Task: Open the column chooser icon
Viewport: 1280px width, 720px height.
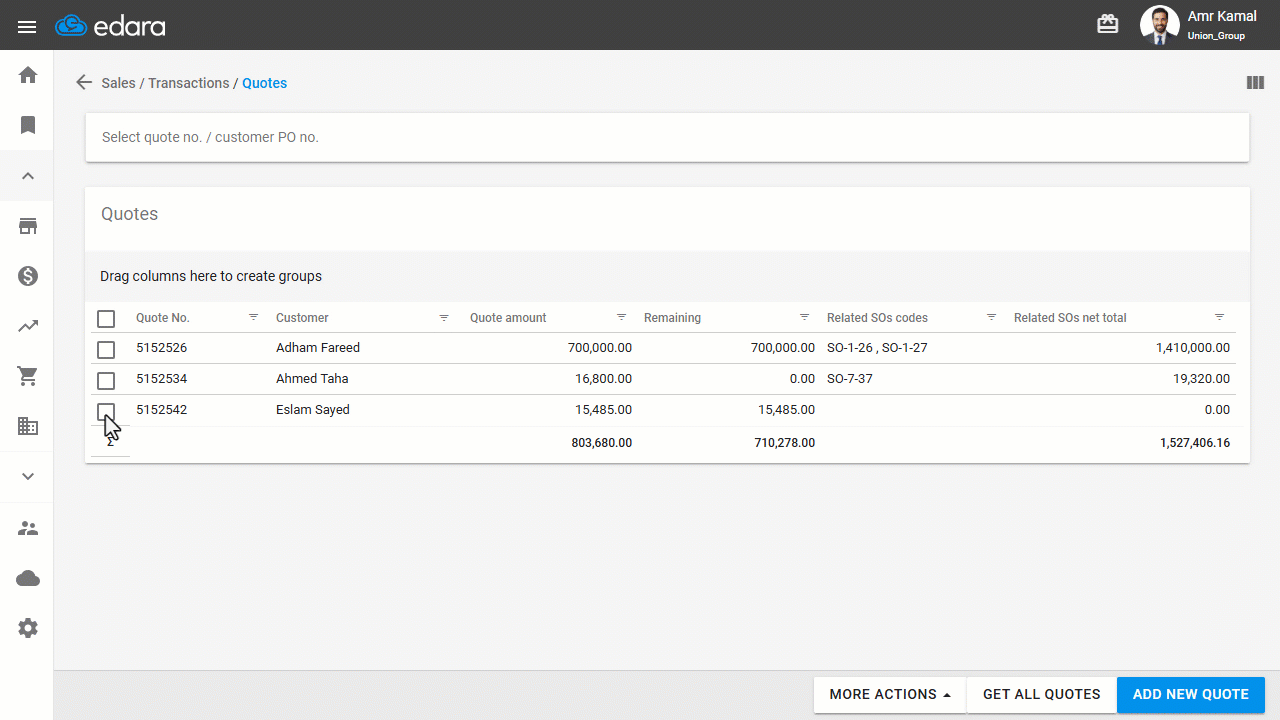Action: point(1255,83)
